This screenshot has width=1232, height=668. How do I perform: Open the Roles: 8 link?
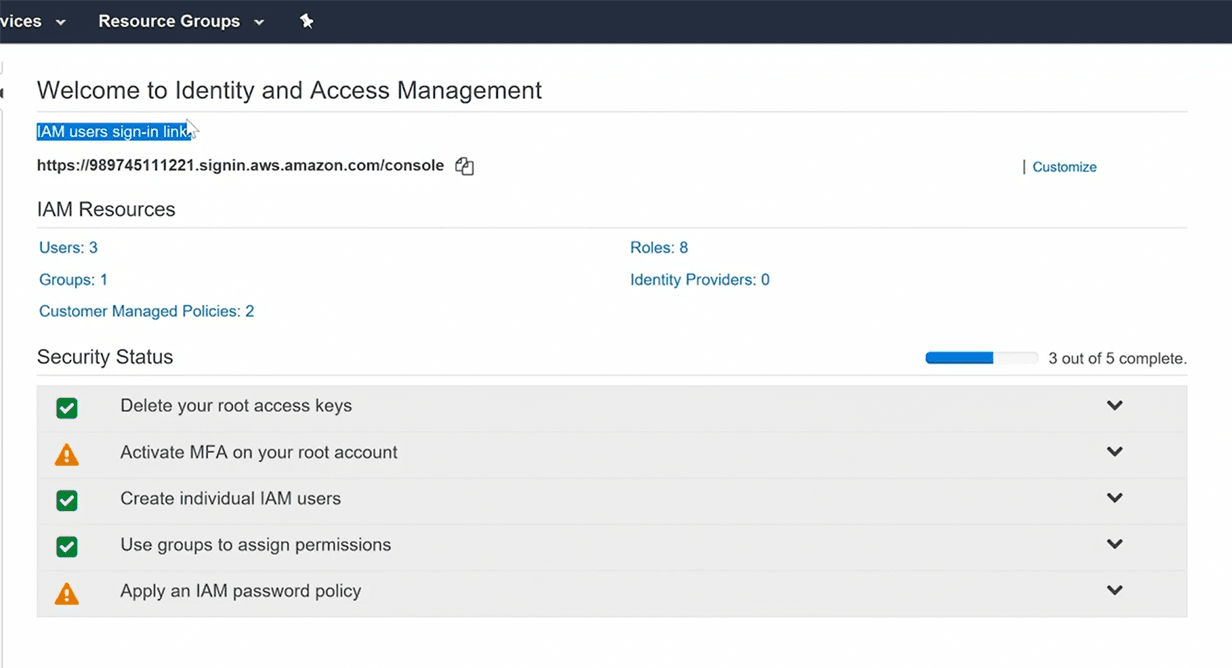pyautogui.click(x=659, y=248)
